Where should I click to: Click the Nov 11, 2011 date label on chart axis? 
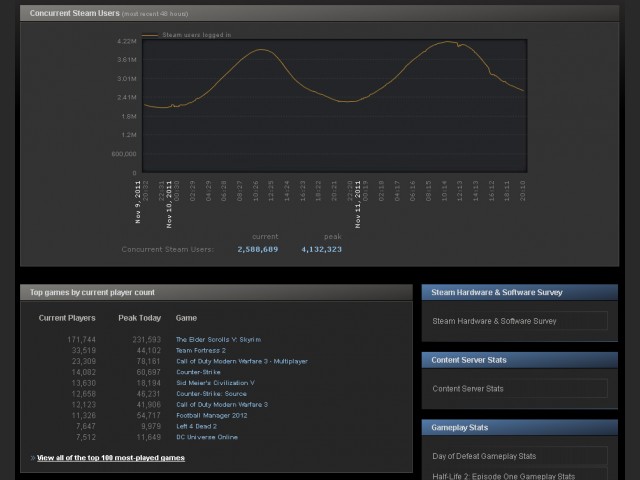[358, 204]
